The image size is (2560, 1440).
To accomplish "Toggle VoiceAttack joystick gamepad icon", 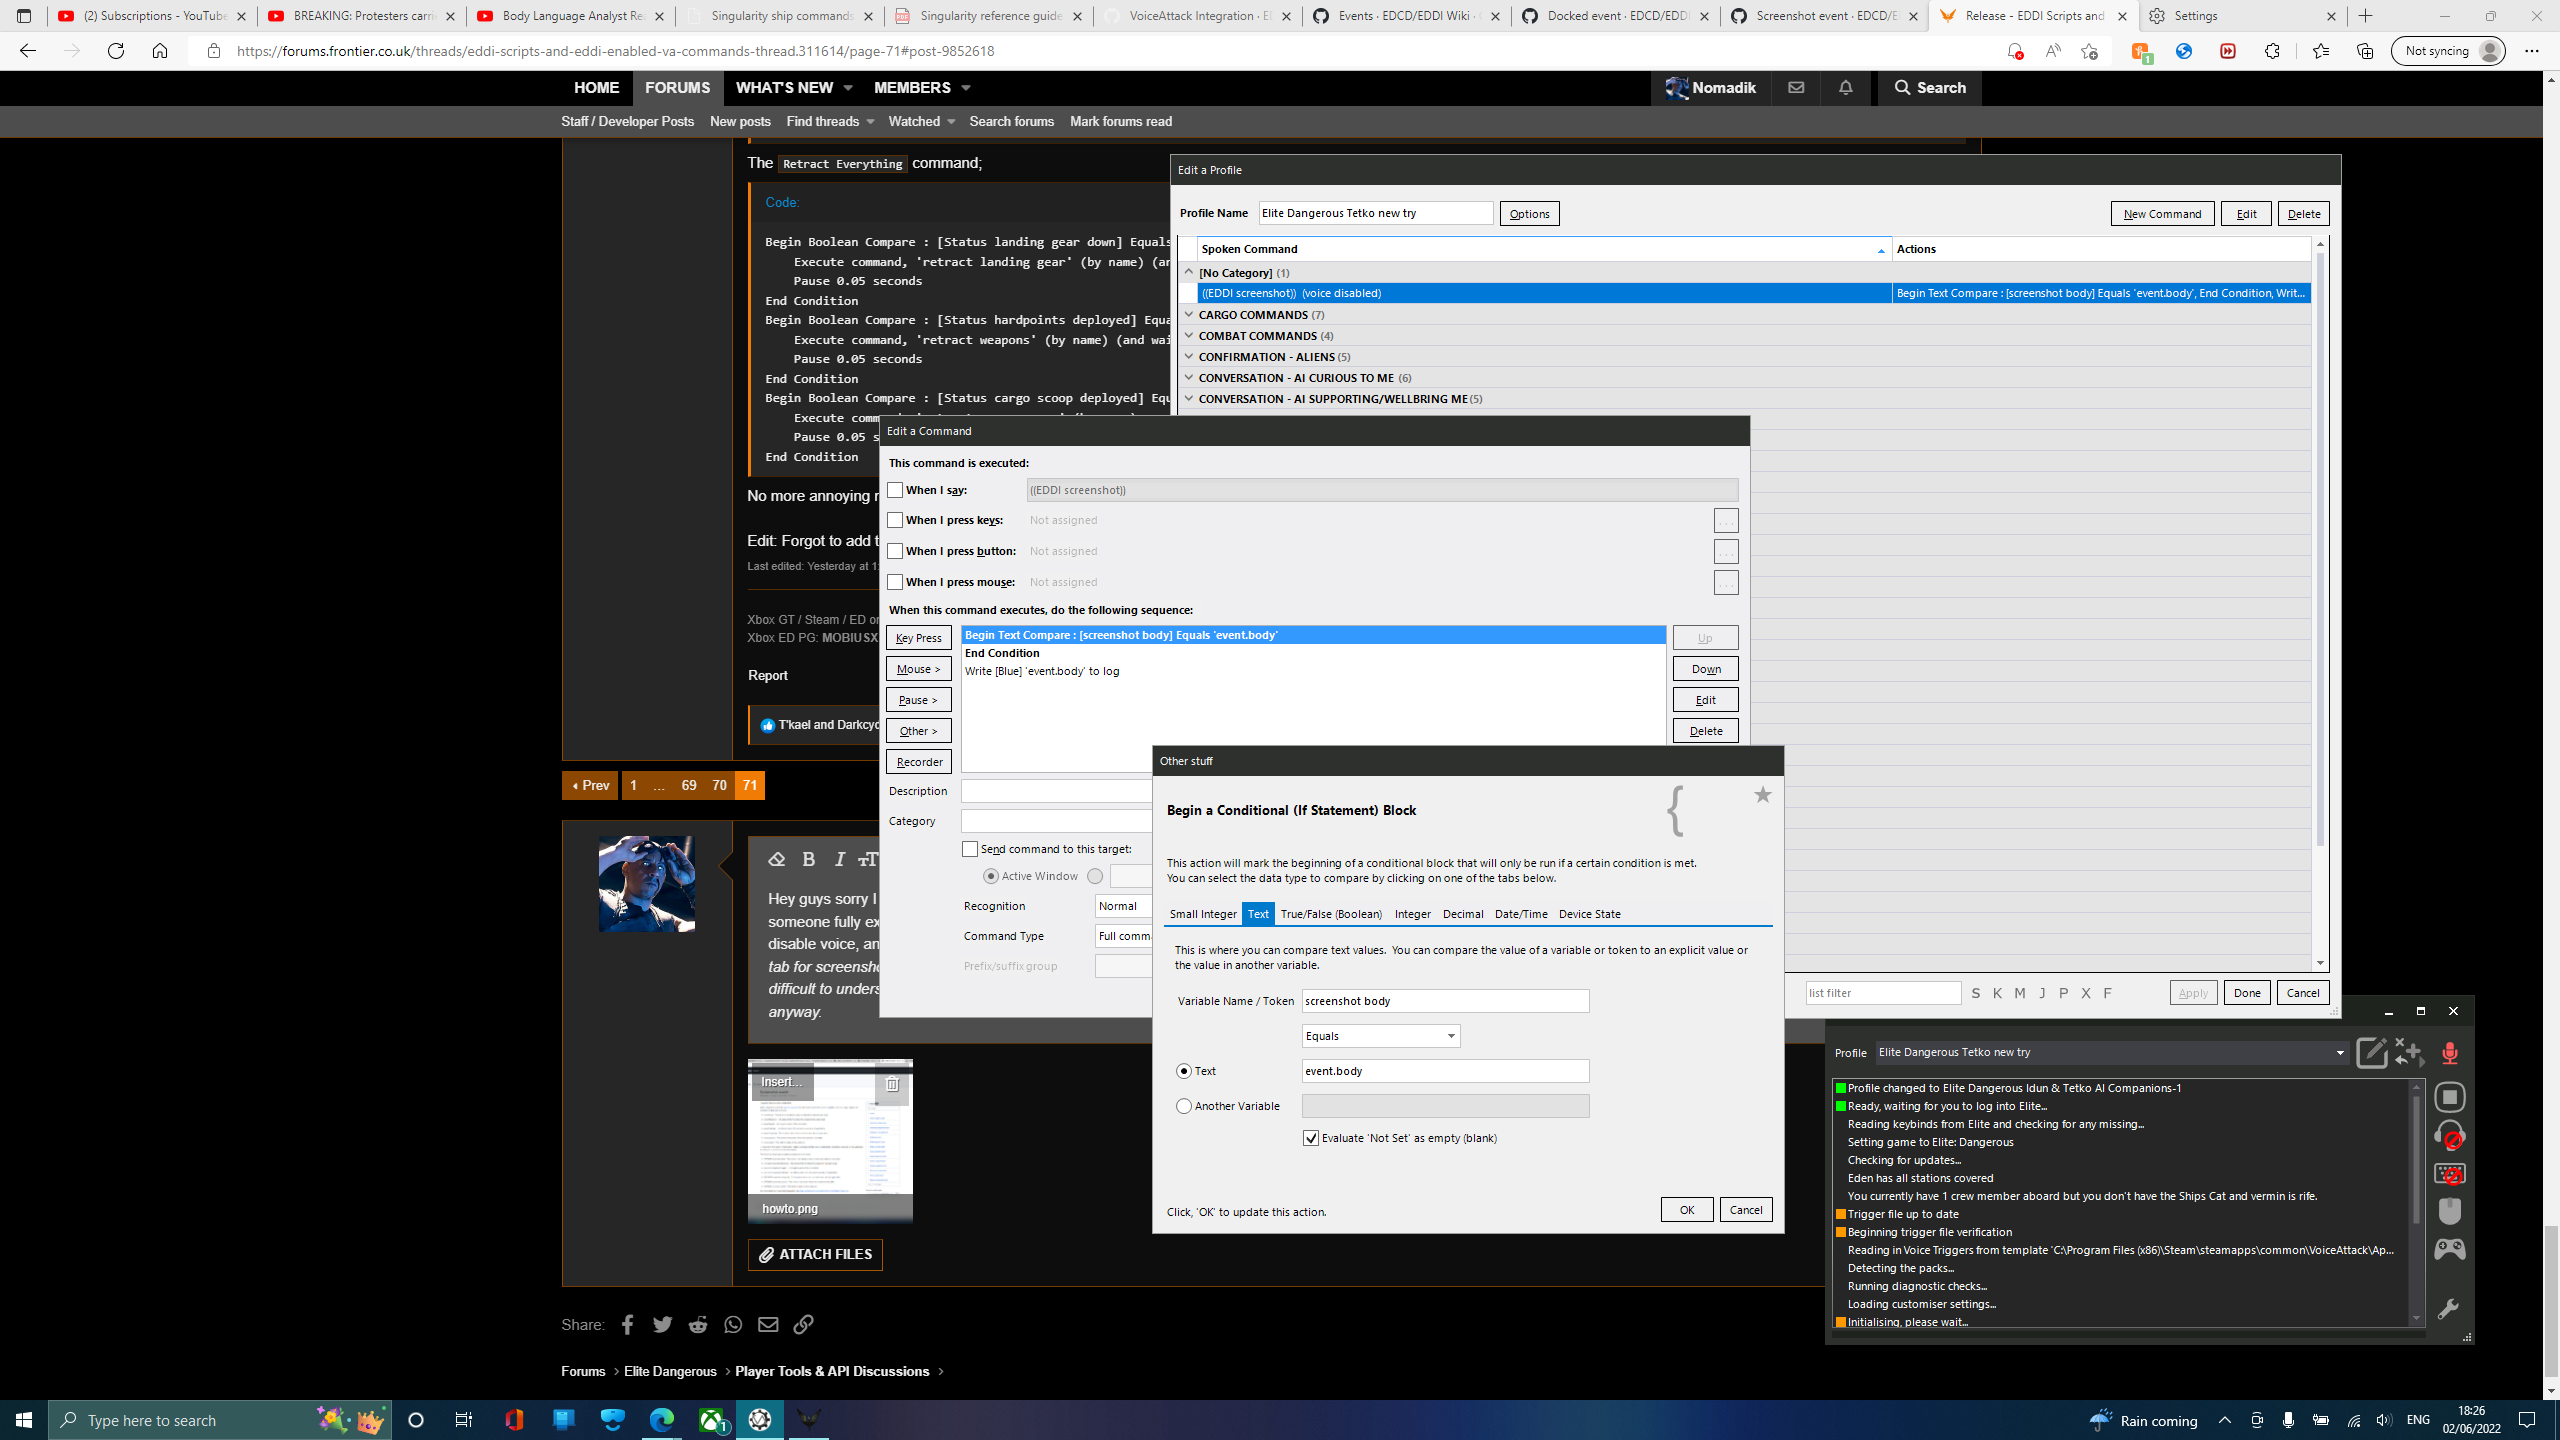I will click(2449, 1249).
